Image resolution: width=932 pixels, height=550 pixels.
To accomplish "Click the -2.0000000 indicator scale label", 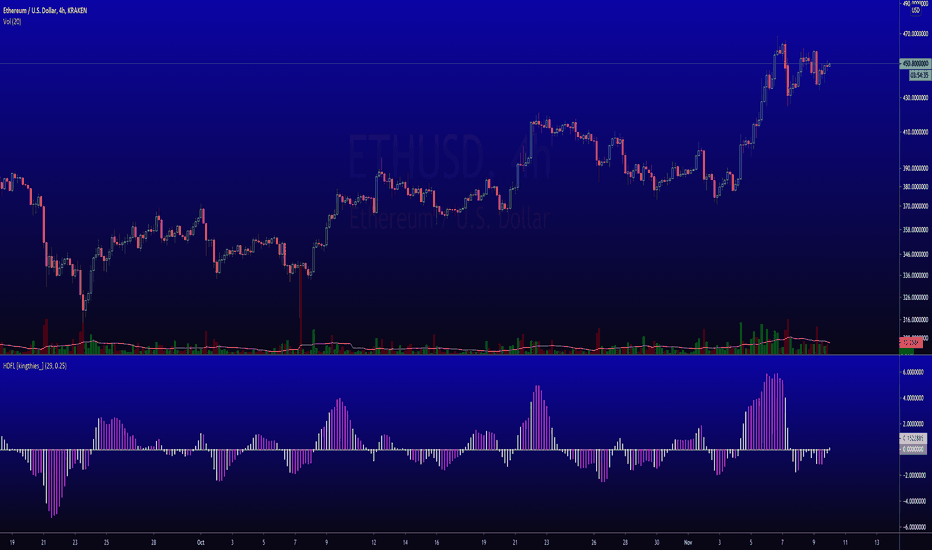I will click(x=914, y=476).
